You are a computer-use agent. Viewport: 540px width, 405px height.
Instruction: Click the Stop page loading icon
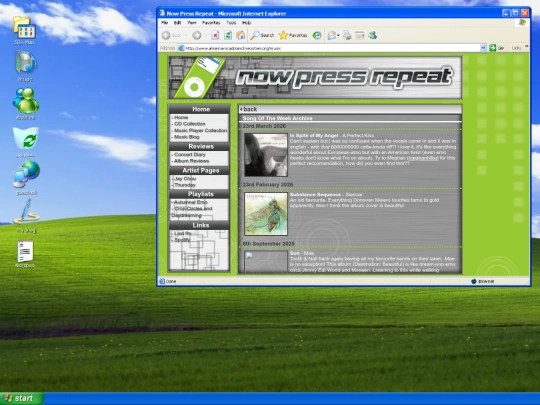click(x=215, y=35)
